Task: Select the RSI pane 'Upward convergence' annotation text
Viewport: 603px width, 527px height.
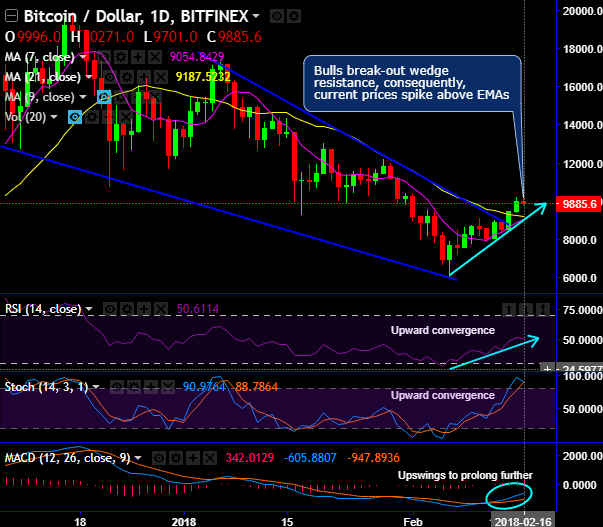Action: (443, 330)
